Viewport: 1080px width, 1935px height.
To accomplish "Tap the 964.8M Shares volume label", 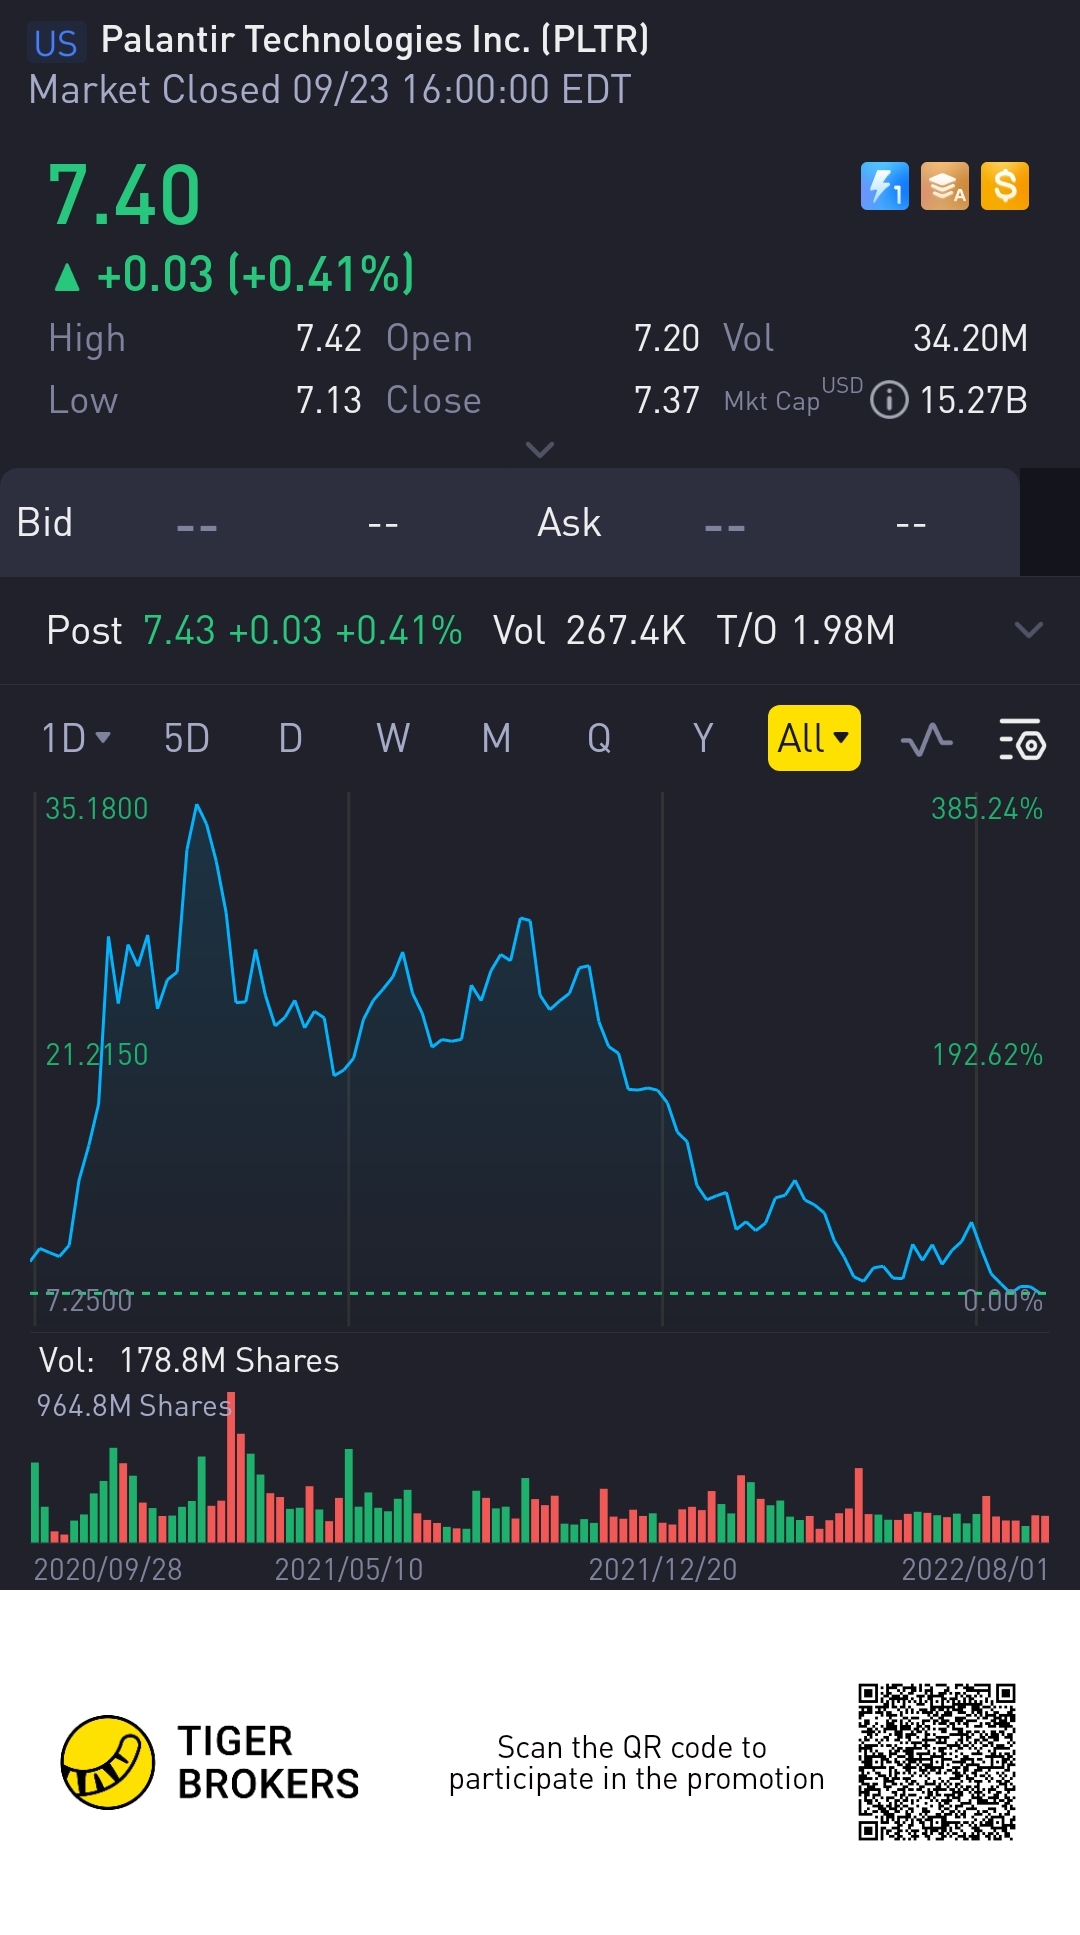I will [134, 1405].
